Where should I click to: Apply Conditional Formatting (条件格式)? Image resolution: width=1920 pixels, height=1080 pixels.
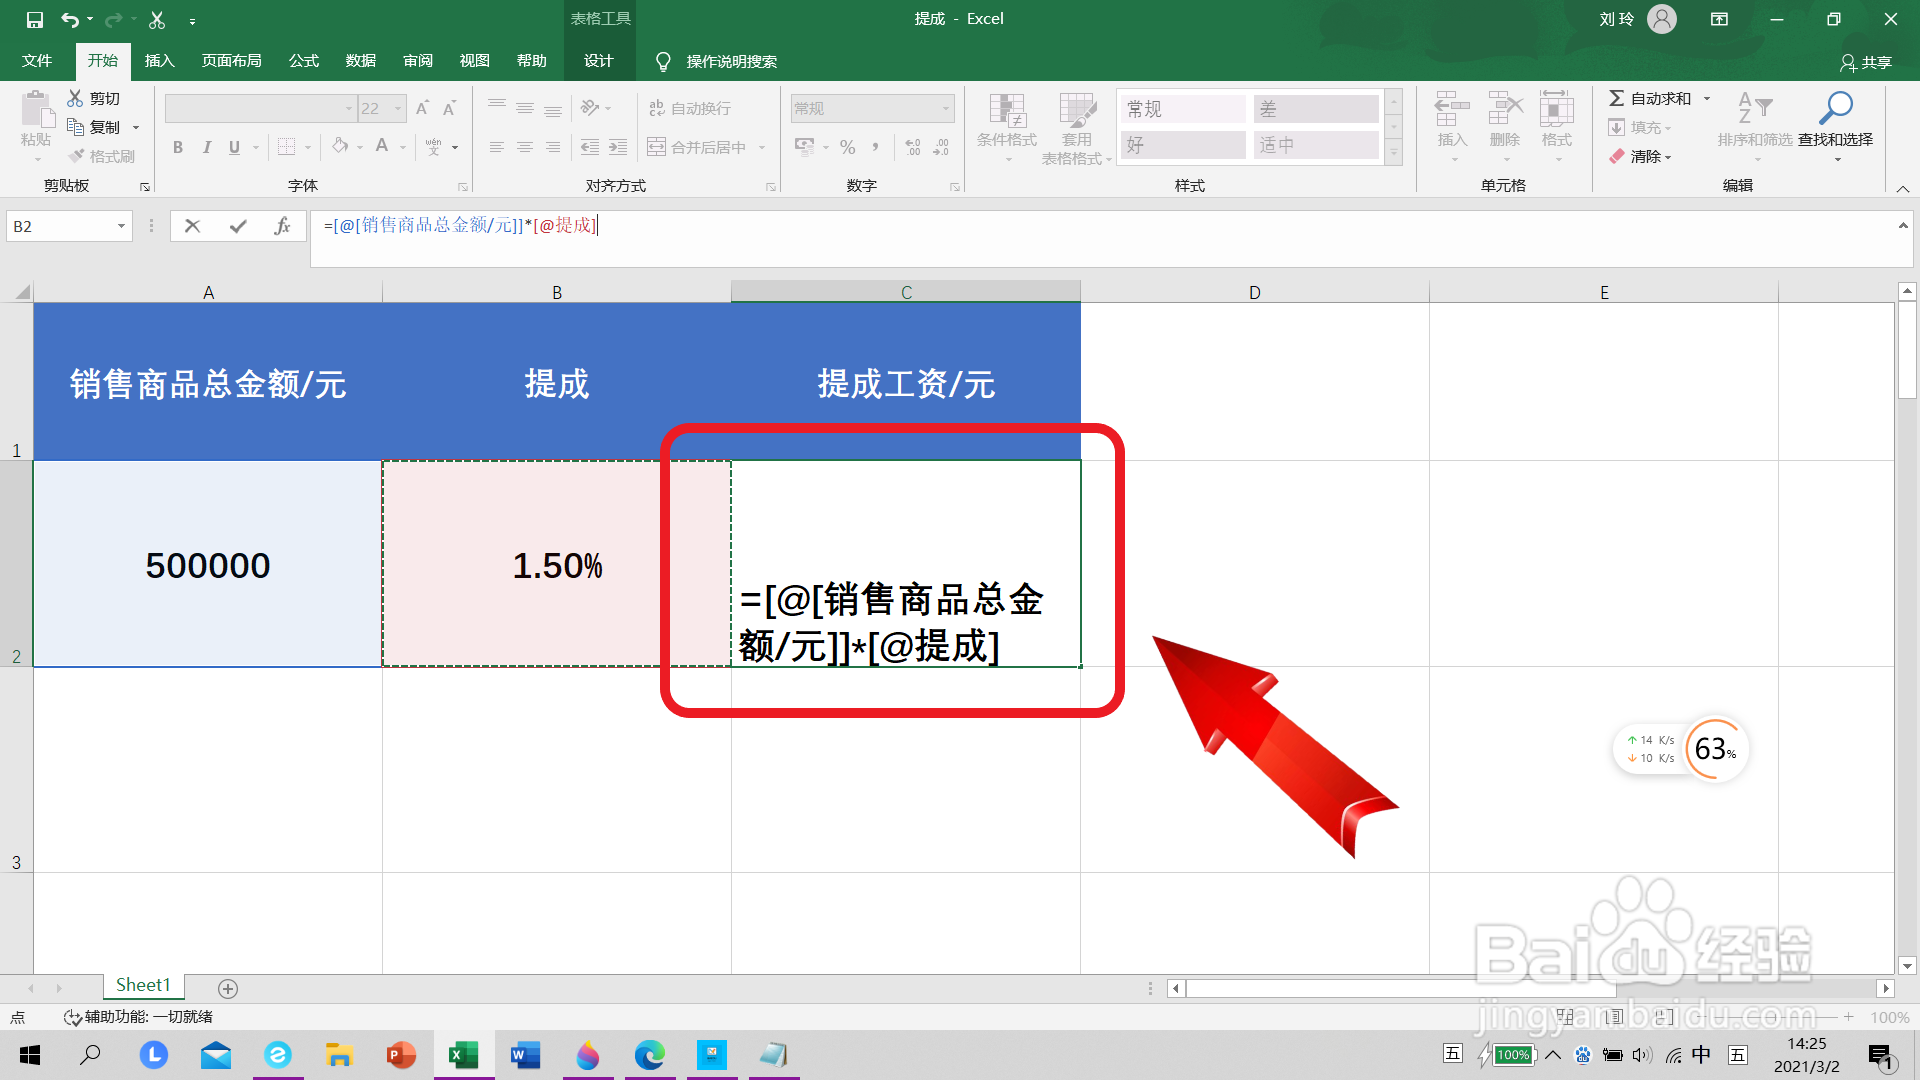click(x=1007, y=127)
